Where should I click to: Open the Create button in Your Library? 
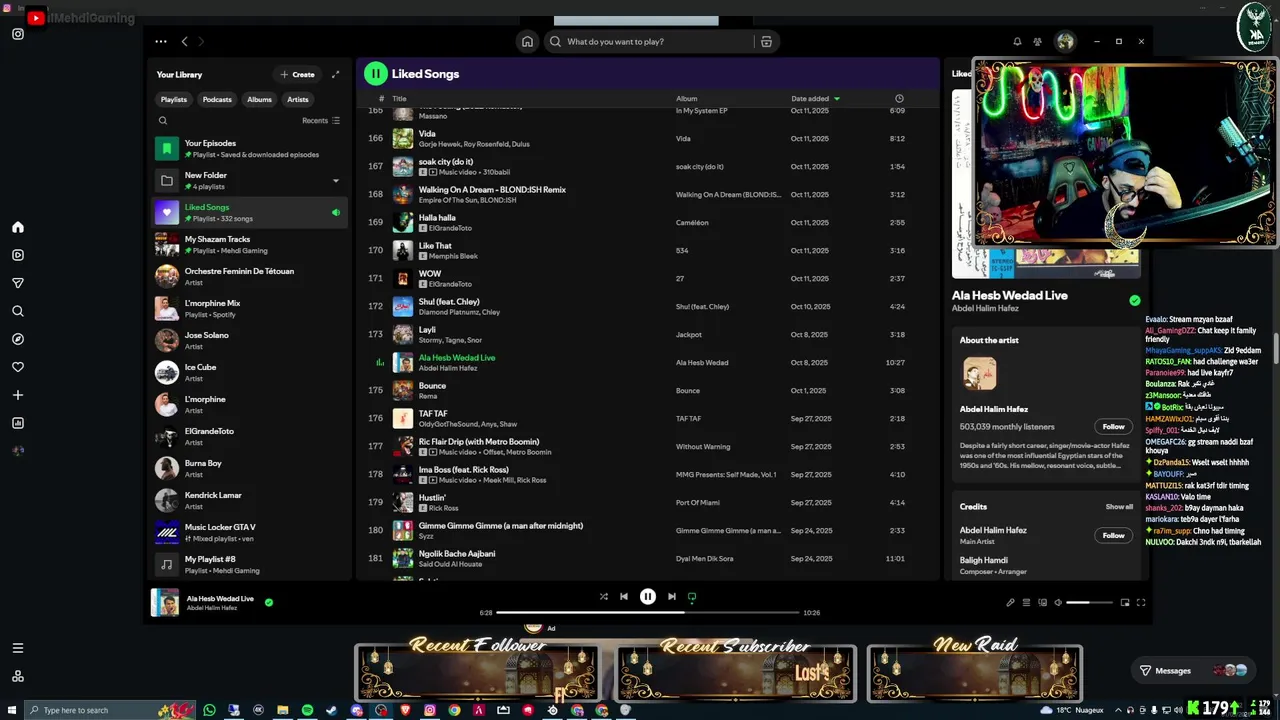coord(298,74)
